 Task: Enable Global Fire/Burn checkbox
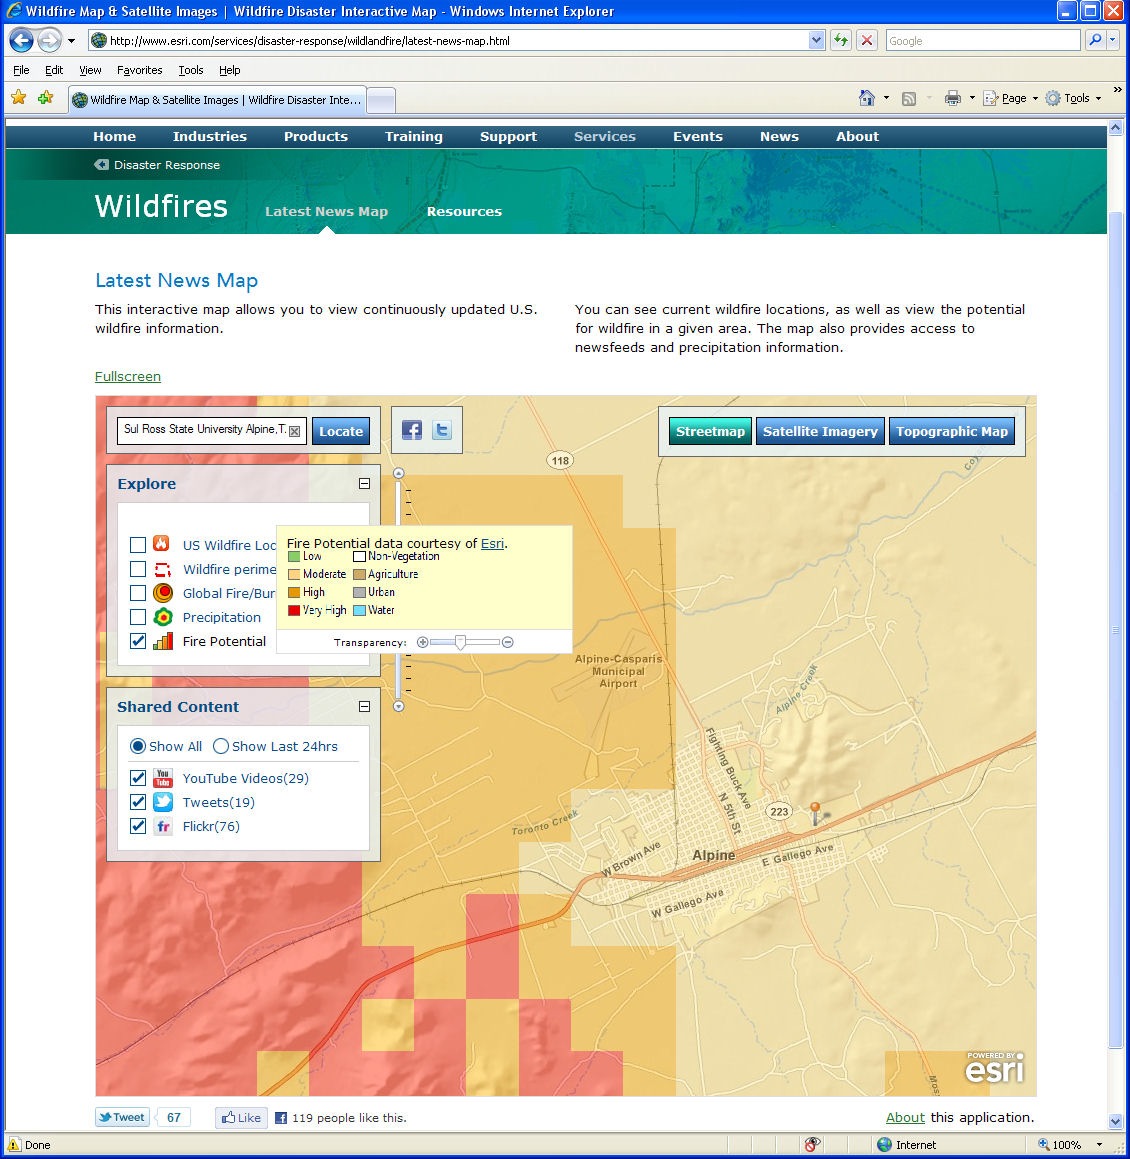coord(137,593)
